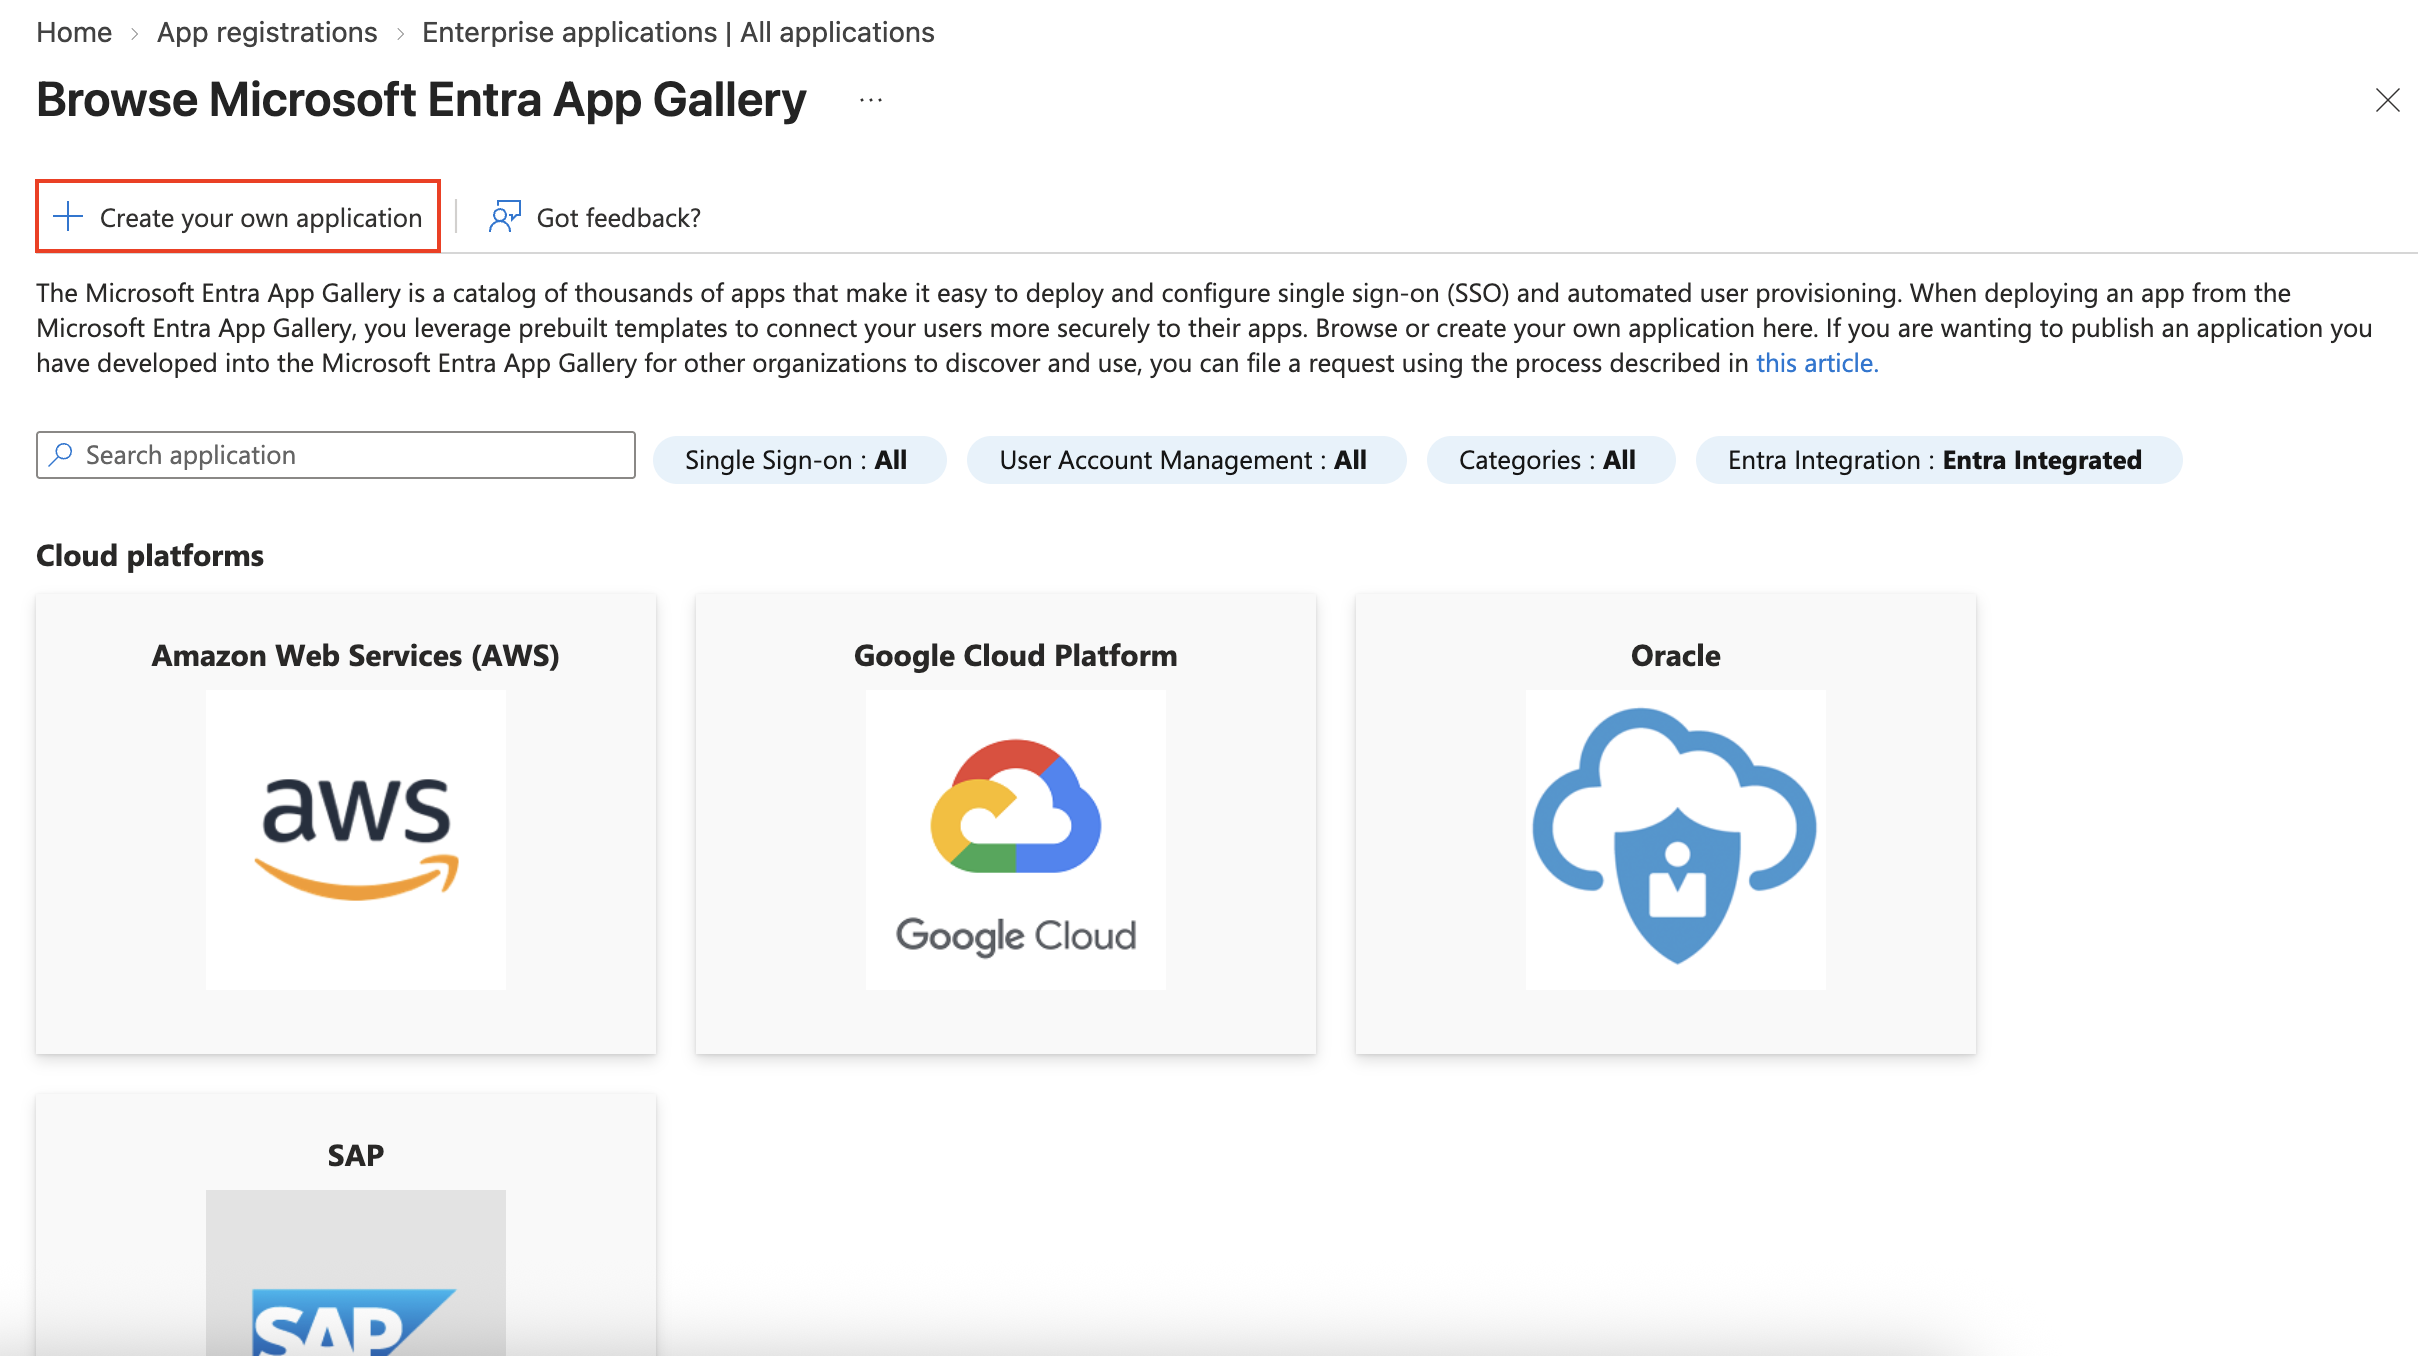Open the 'this article' link
Viewport: 2418px width, 1356px height.
pyautogui.click(x=1817, y=363)
